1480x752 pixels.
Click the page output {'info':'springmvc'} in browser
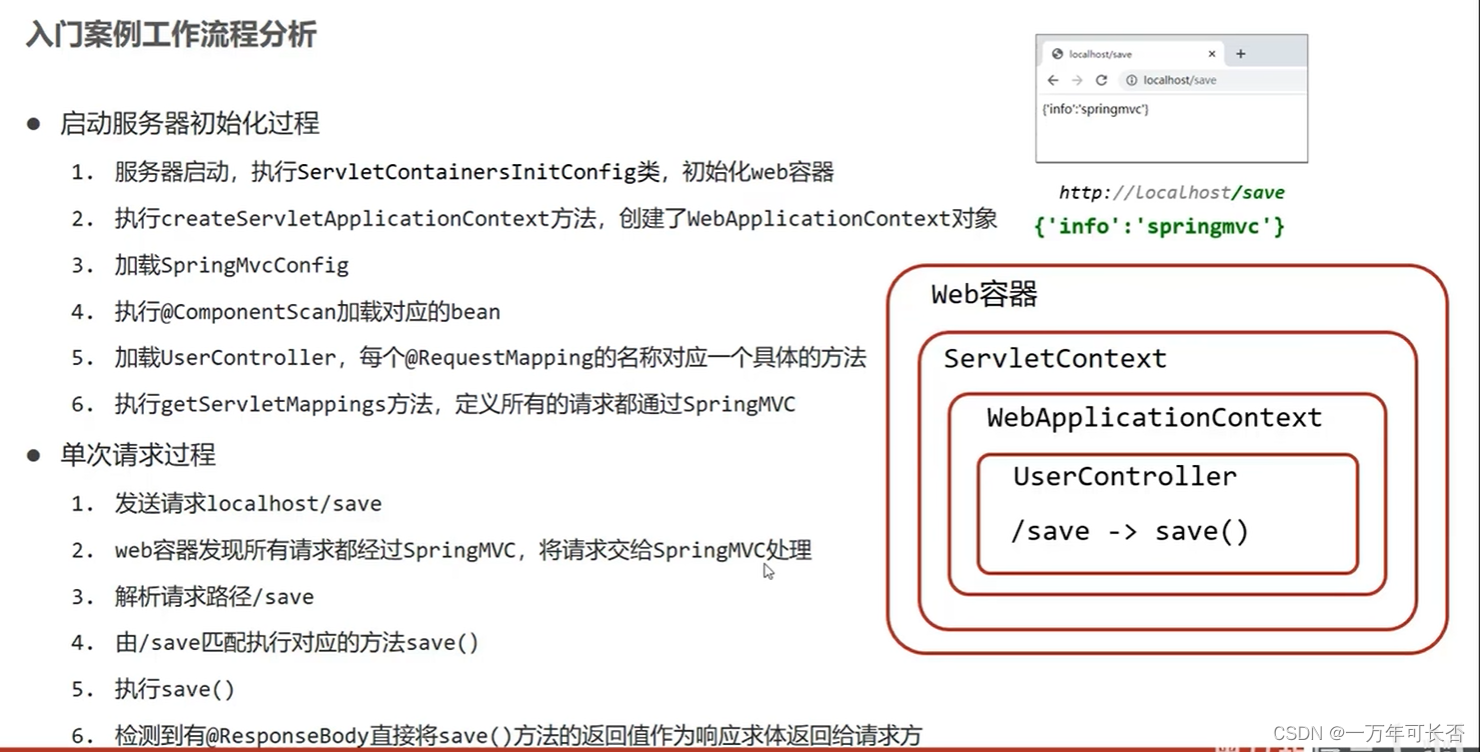(x=1095, y=109)
